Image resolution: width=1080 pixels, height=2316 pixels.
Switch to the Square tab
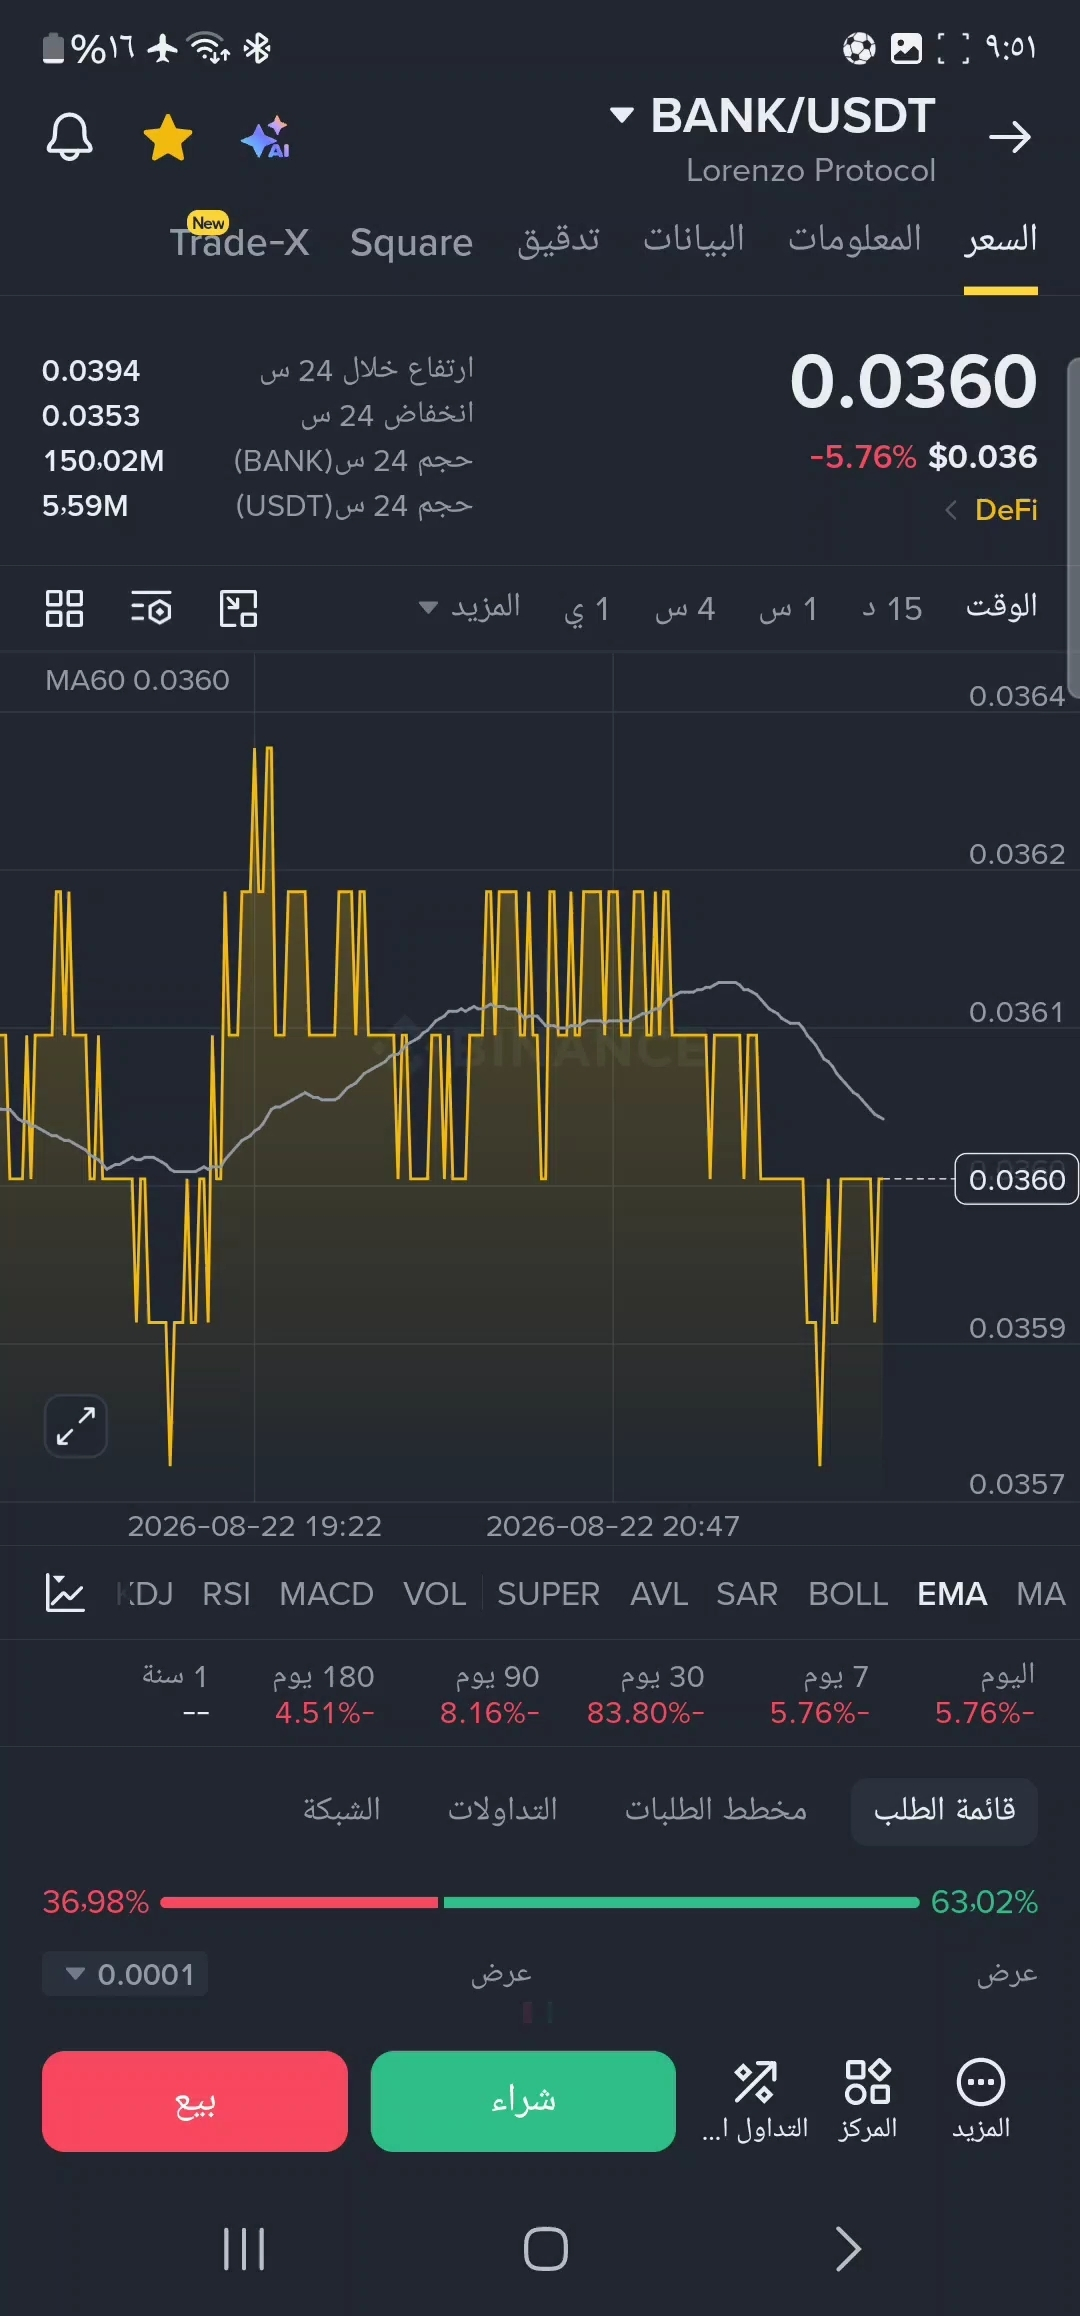pos(411,242)
